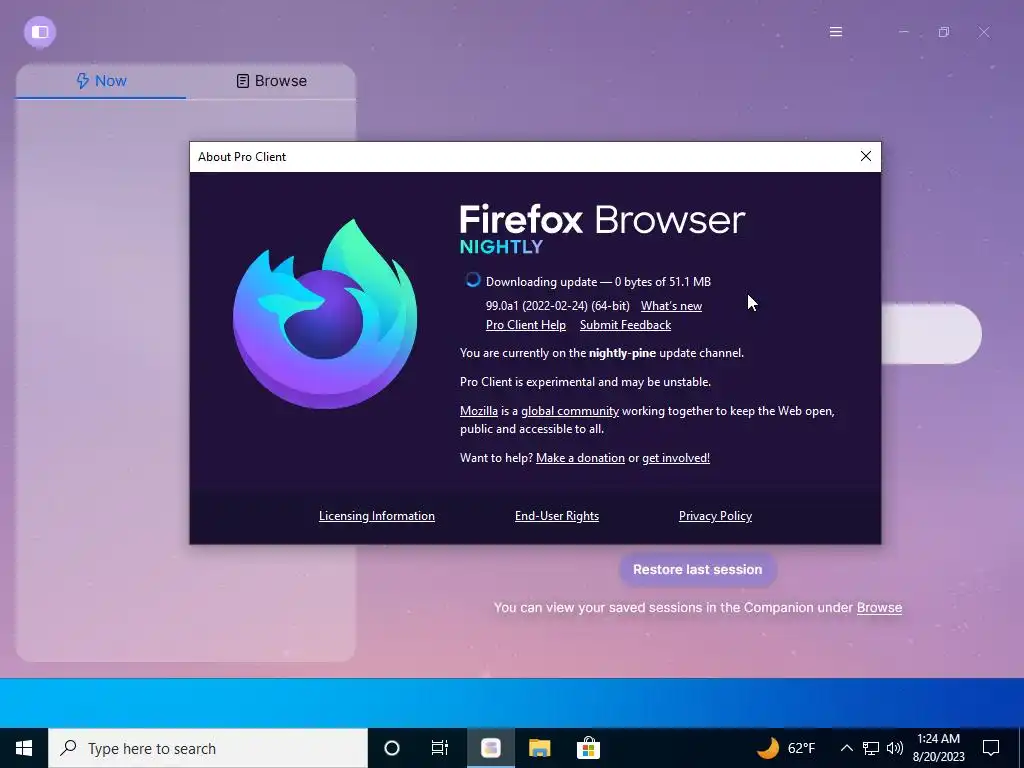The image size is (1024, 768).
Task: Click the Restore last session button
Action: coord(697,569)
